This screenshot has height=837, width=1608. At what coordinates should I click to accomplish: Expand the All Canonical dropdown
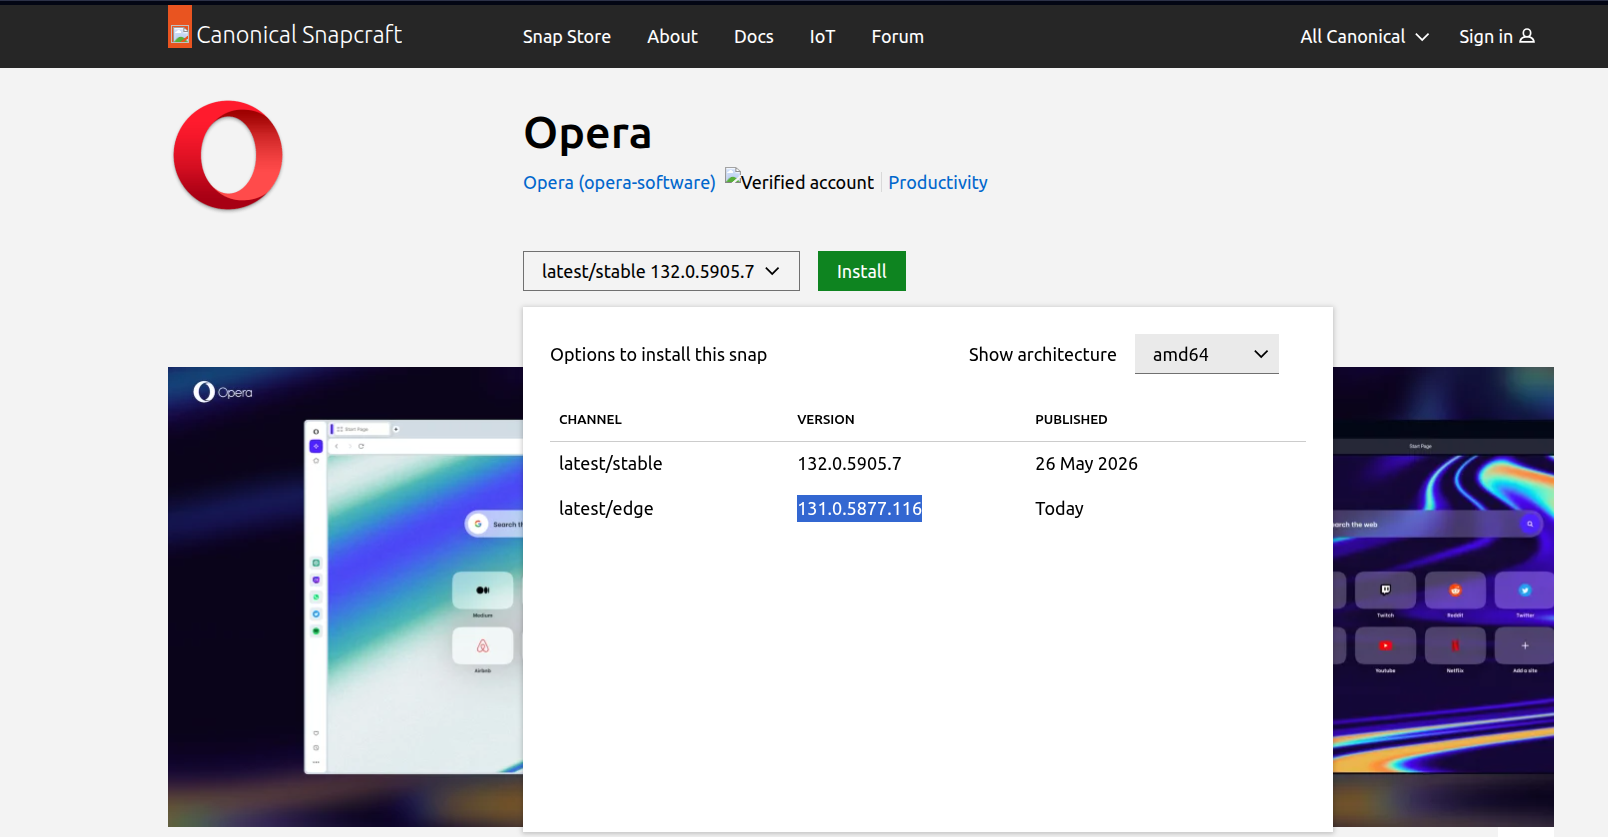(x=1364, y=36)
